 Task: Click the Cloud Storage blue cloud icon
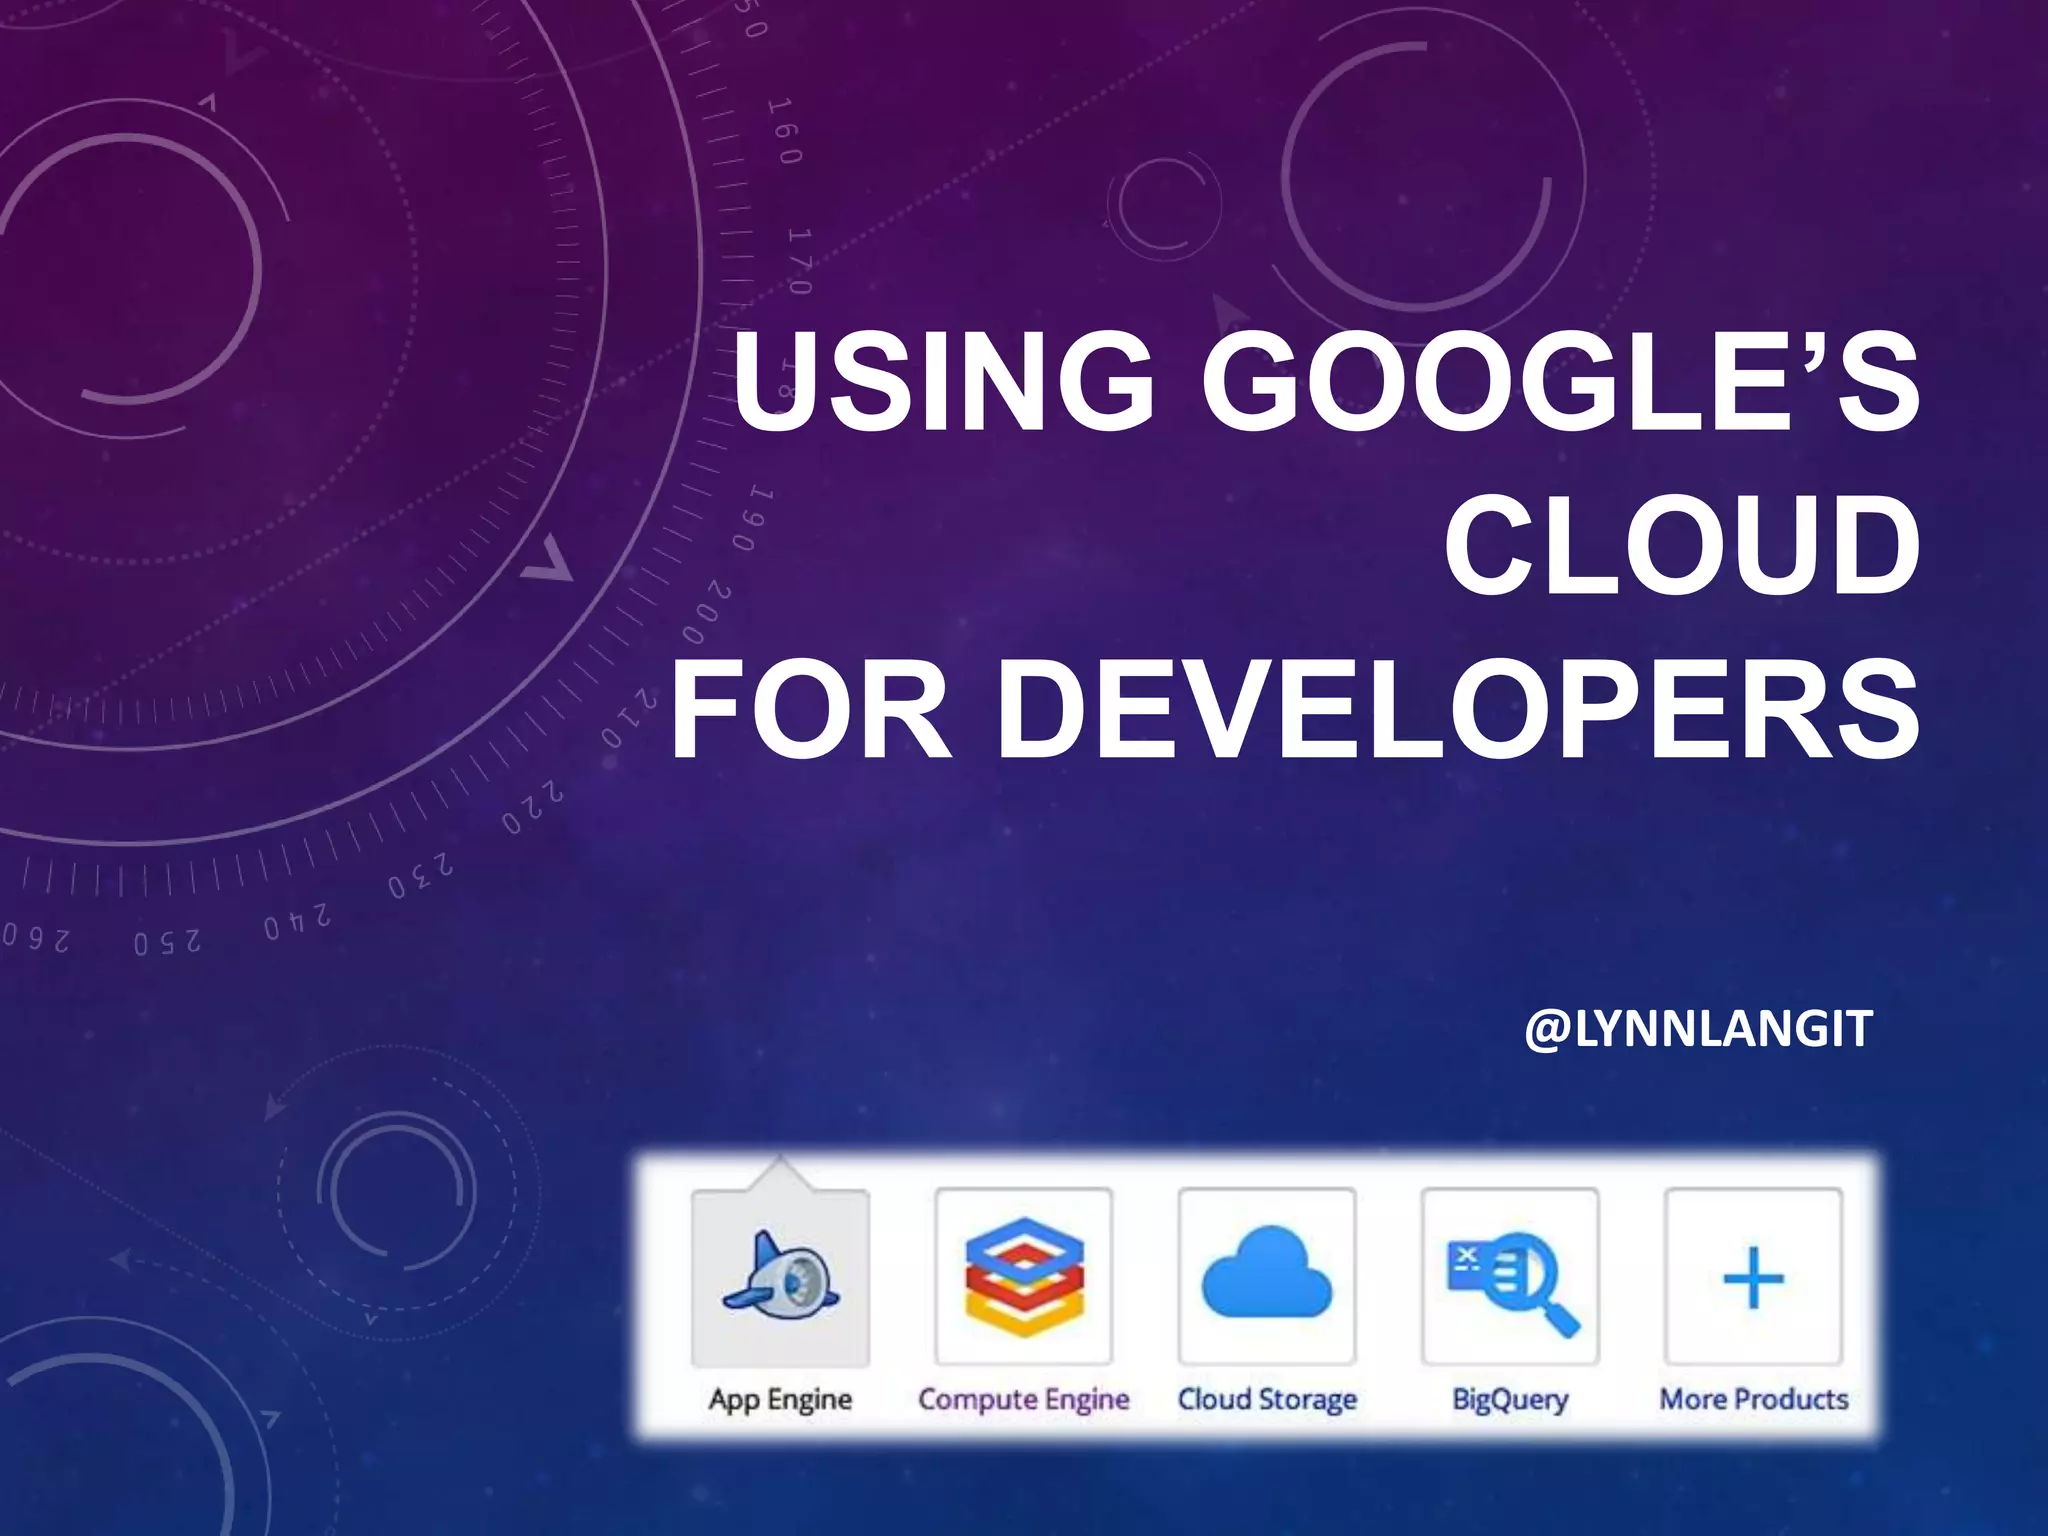(x=1267, y=1272)
